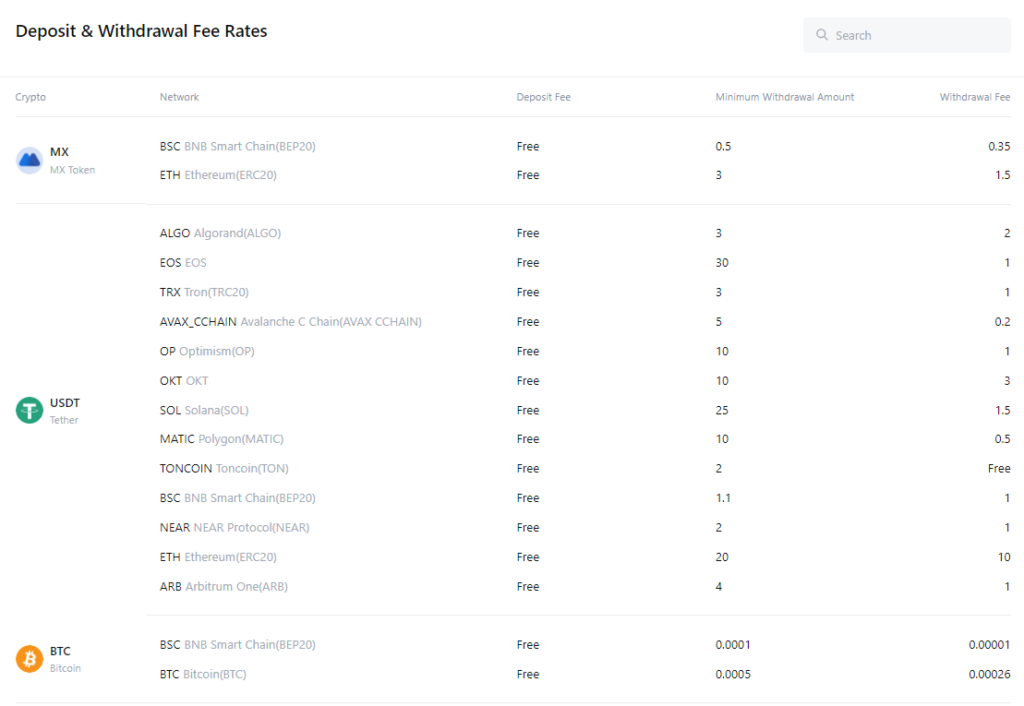Click the Crypto column header

[x=30, y=97]
